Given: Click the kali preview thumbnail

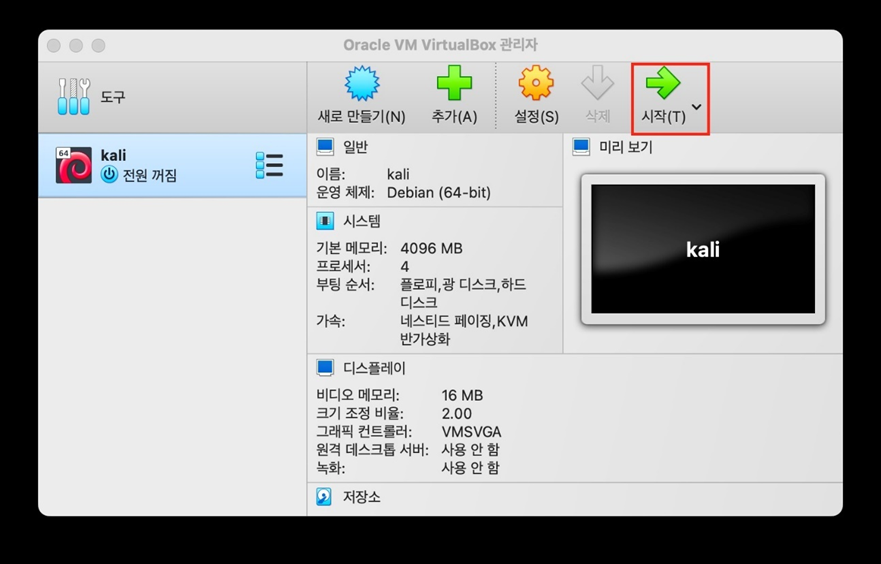Looking at the screenshot, I should (x=703, y=249).
